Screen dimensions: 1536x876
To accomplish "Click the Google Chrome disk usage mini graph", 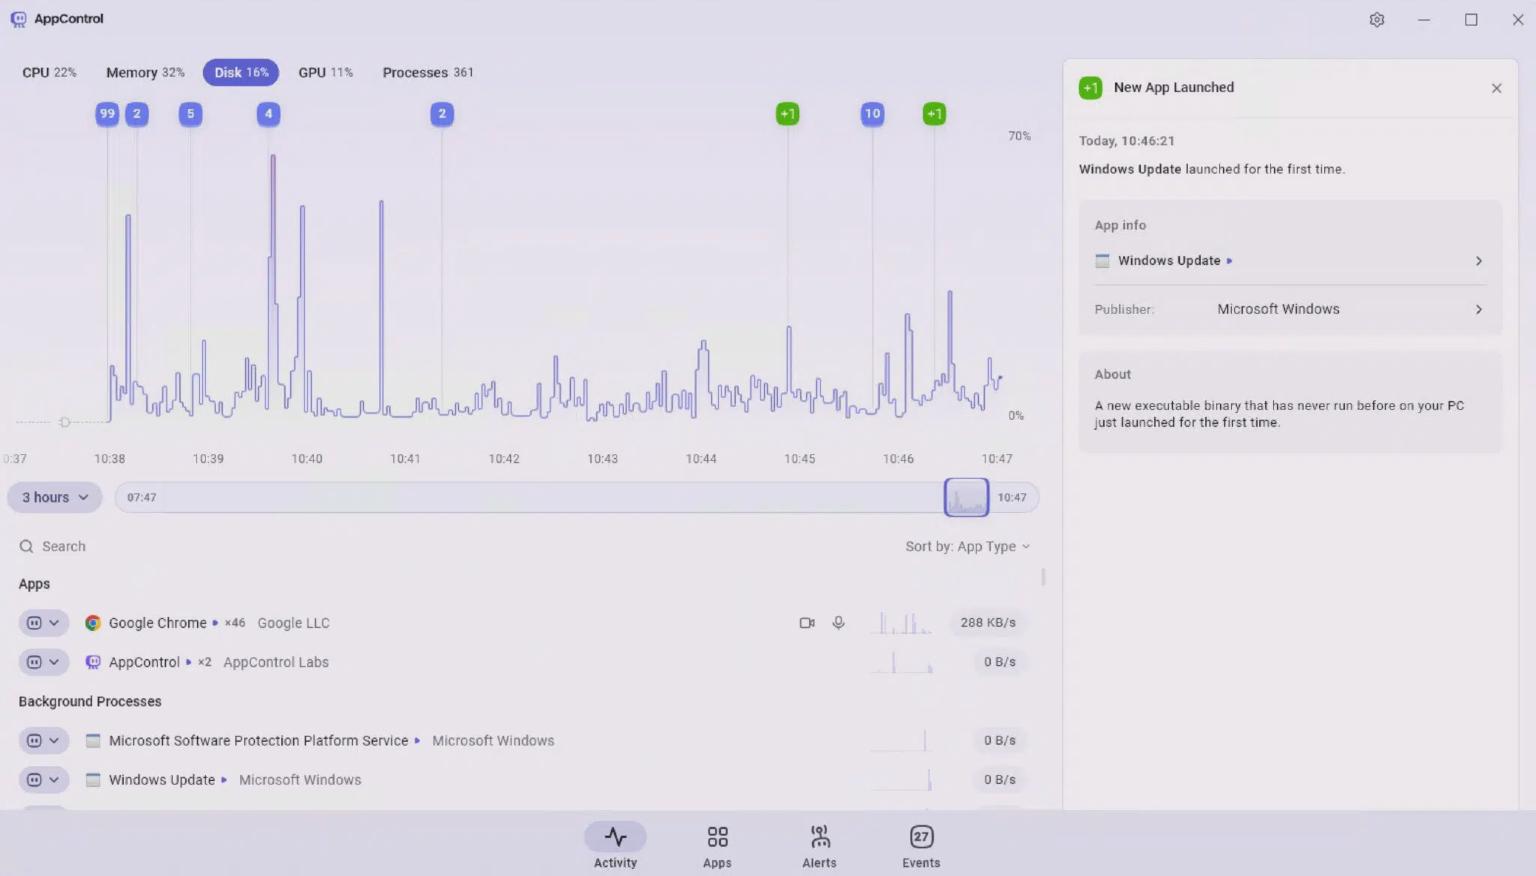I will (x=902, y=623).
